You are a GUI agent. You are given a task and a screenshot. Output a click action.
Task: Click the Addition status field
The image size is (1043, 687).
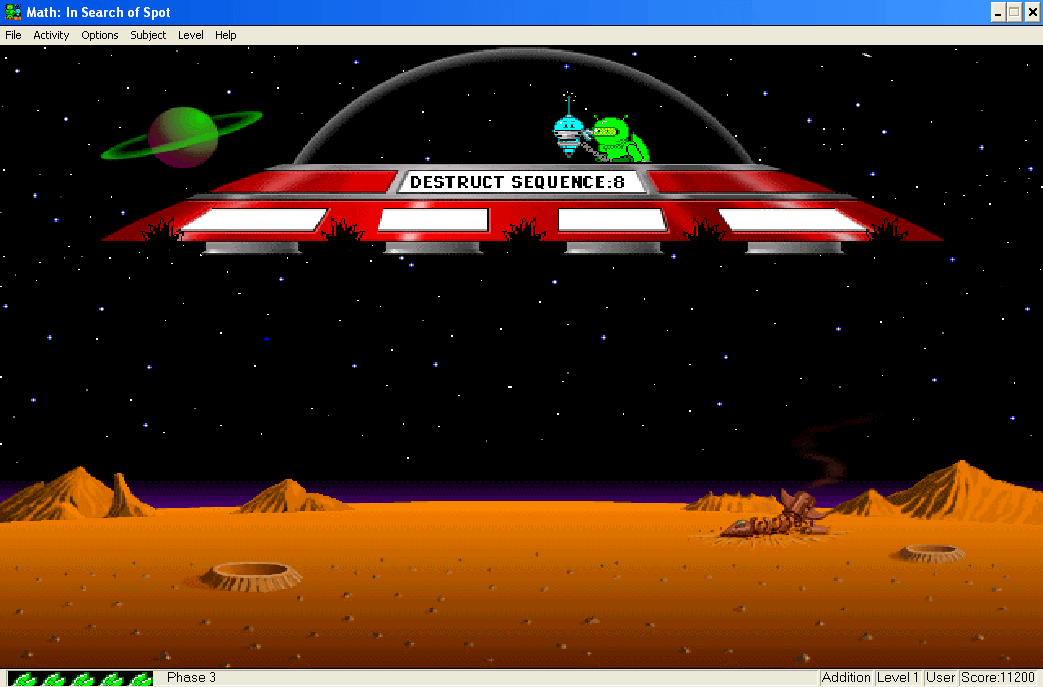coord(845,678)
